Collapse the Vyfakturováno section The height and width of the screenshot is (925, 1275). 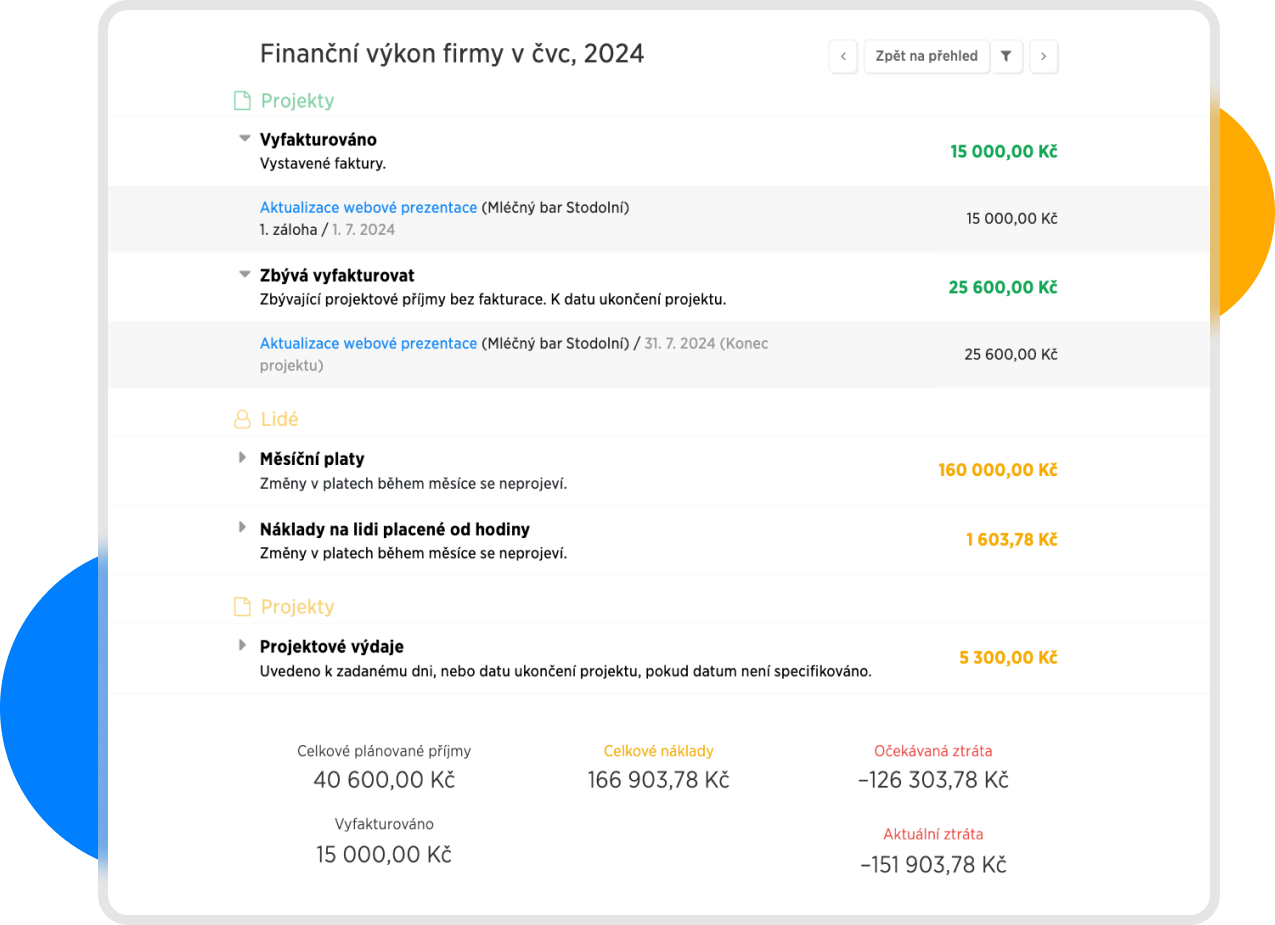tap(243, 139)
